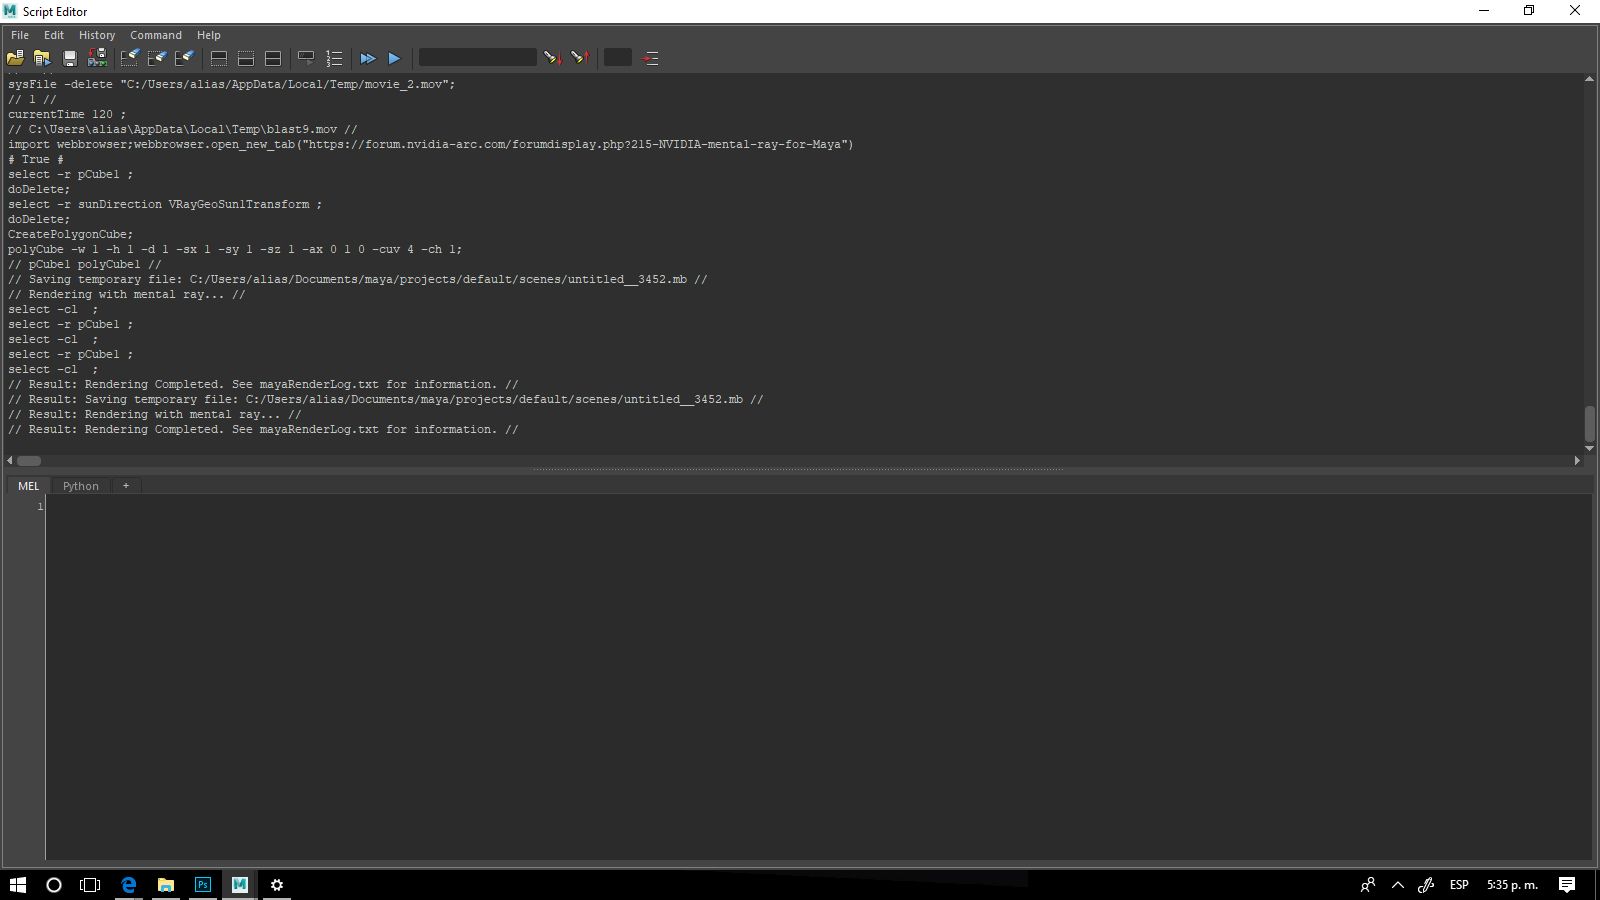Click last 'Result: Rendering Completed' line
The image size is (1600, 900).
point(263,429)
